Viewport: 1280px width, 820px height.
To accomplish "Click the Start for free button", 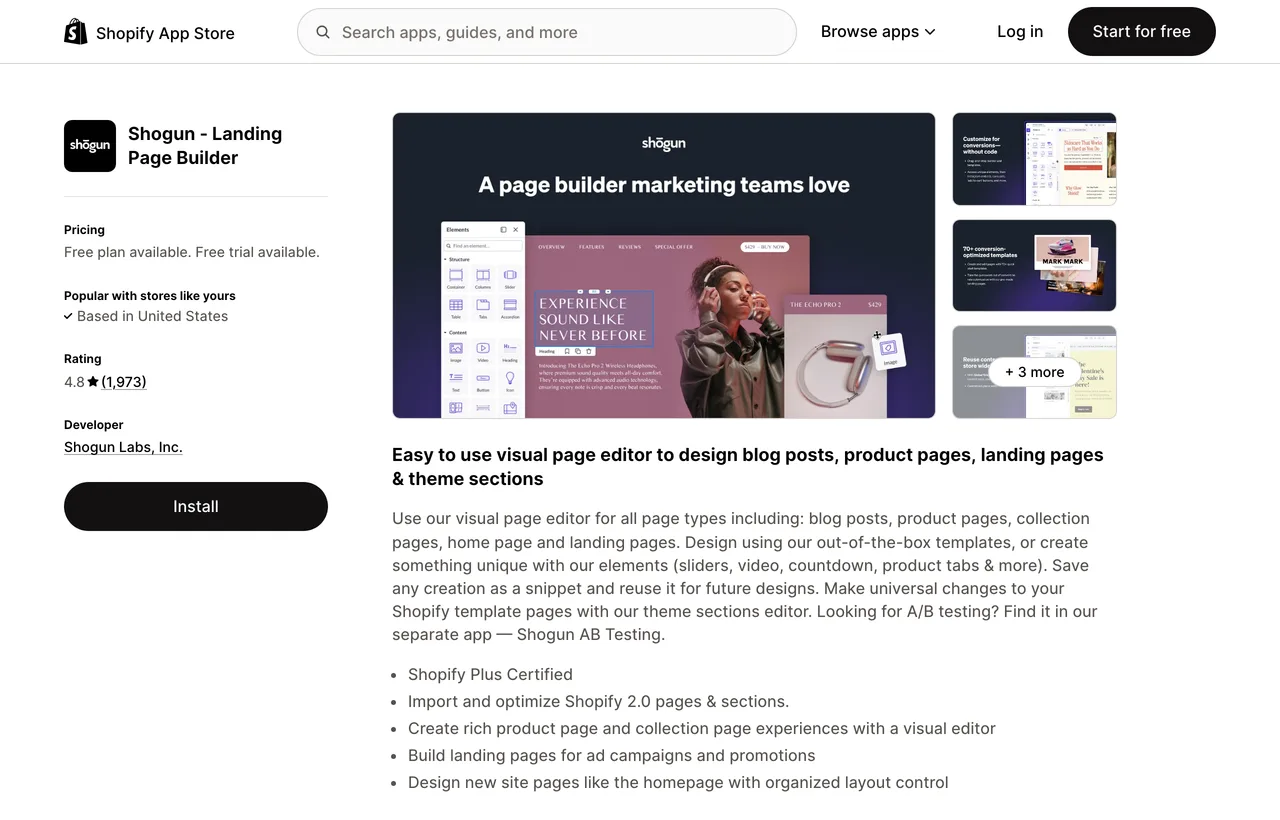I will point(1142,32).
